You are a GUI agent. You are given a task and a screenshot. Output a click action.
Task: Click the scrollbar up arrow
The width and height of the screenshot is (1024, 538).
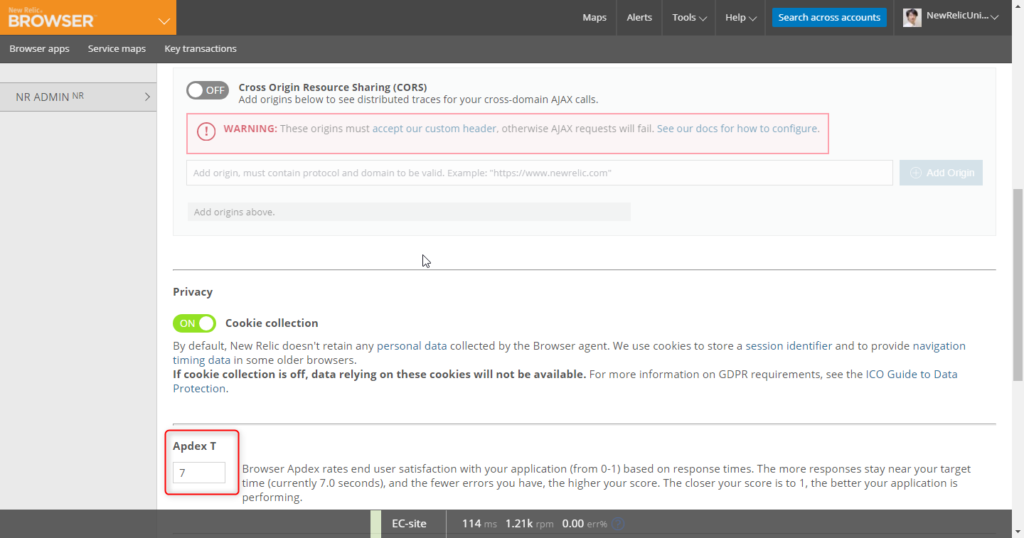1018,4
